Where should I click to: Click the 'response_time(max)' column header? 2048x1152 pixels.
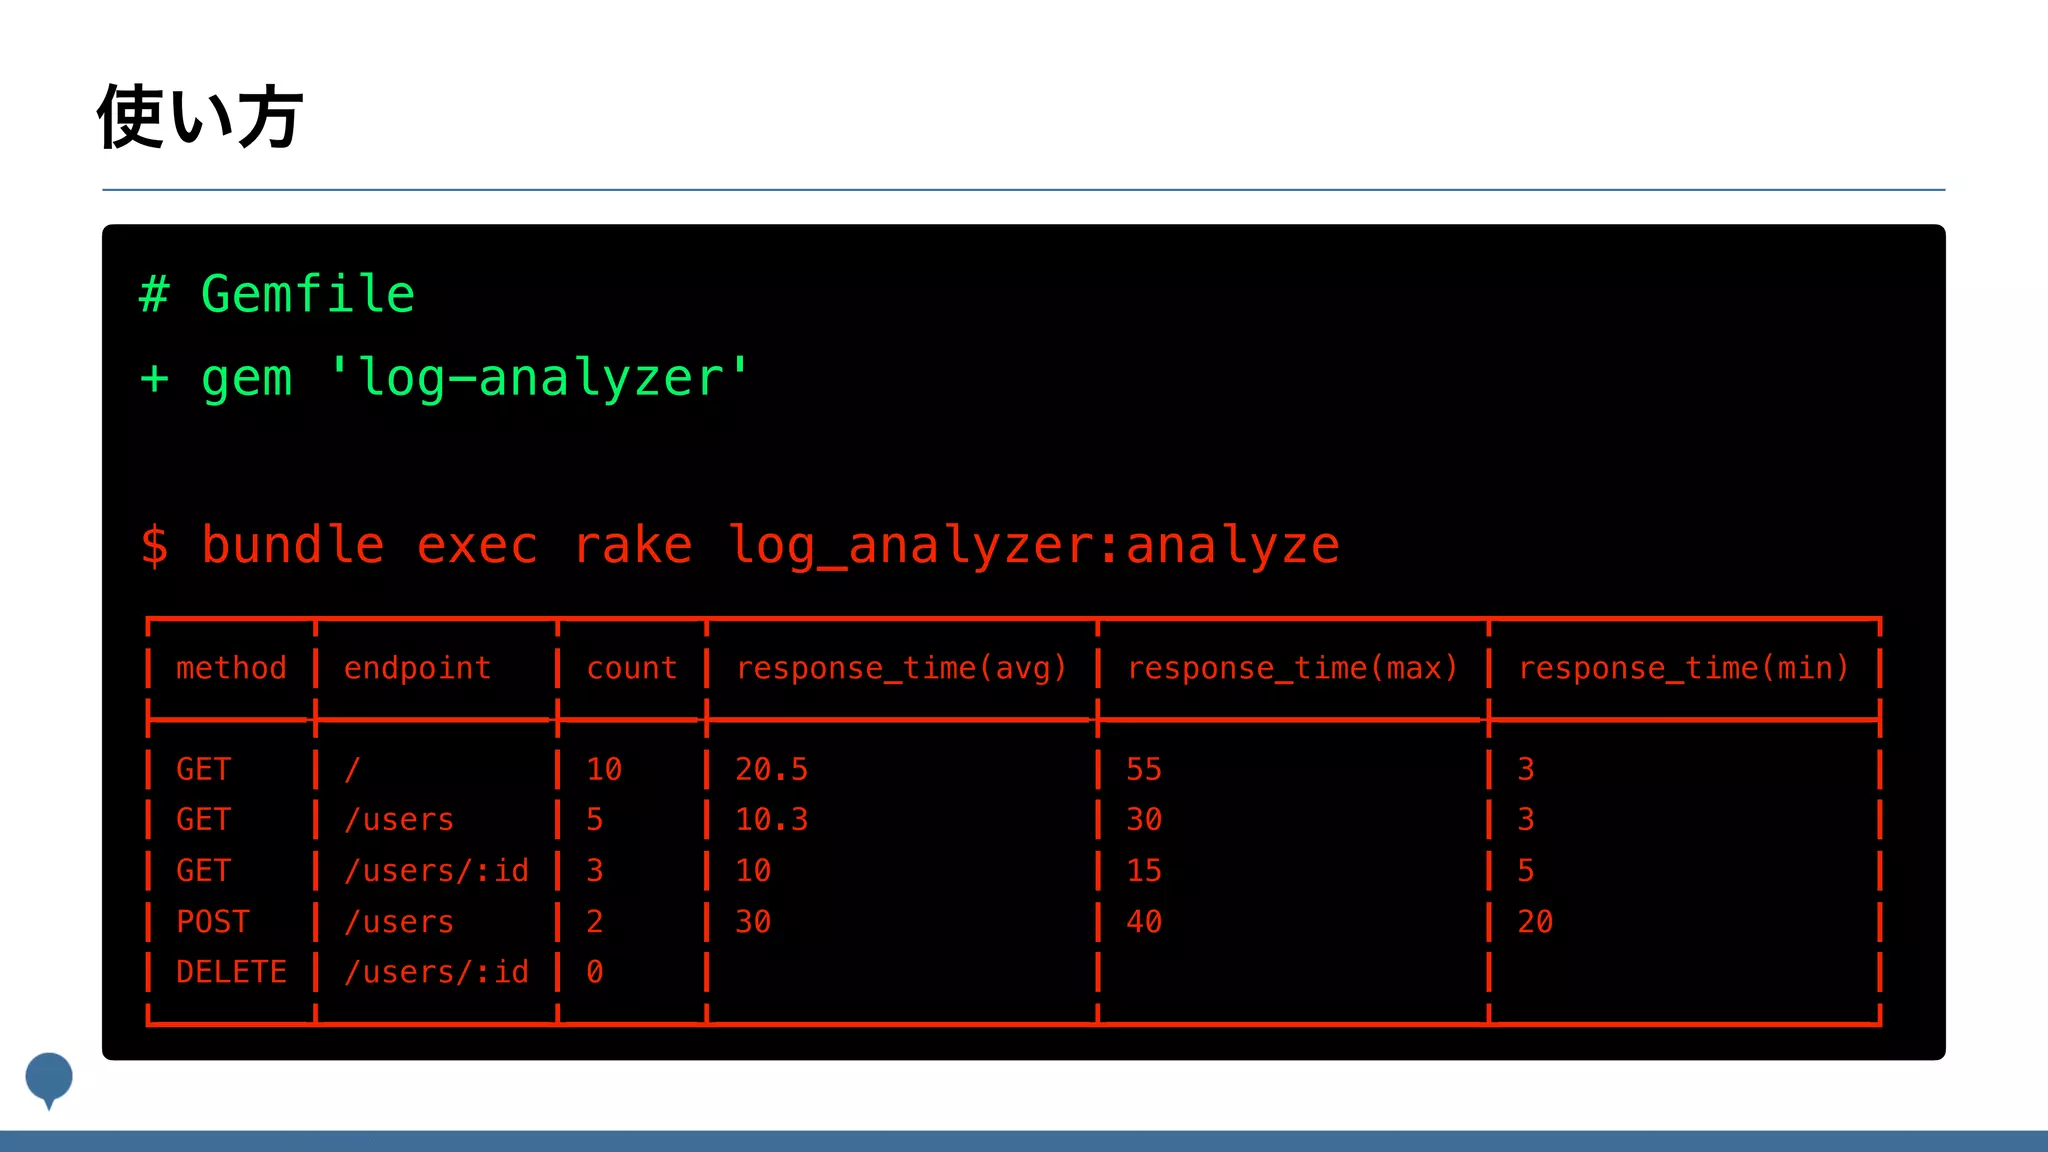tap(1292, 668)
